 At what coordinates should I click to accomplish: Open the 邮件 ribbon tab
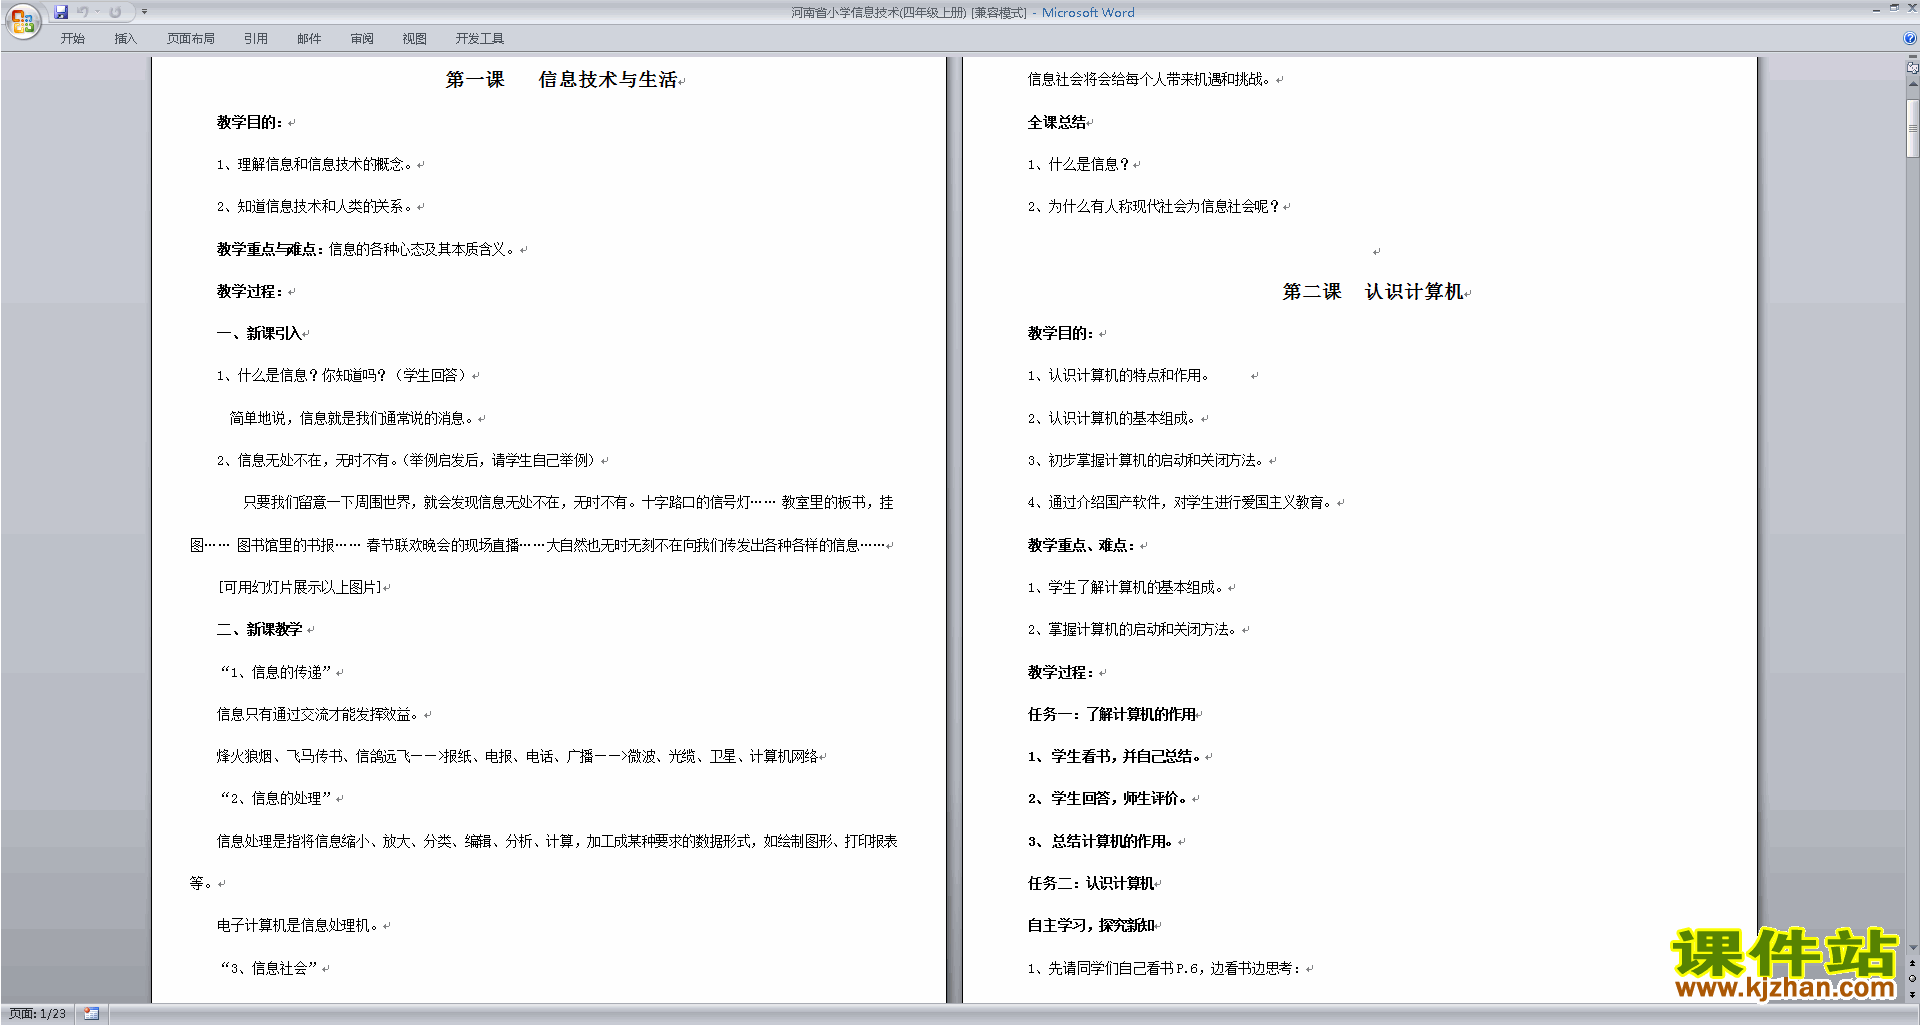point(309,39)
